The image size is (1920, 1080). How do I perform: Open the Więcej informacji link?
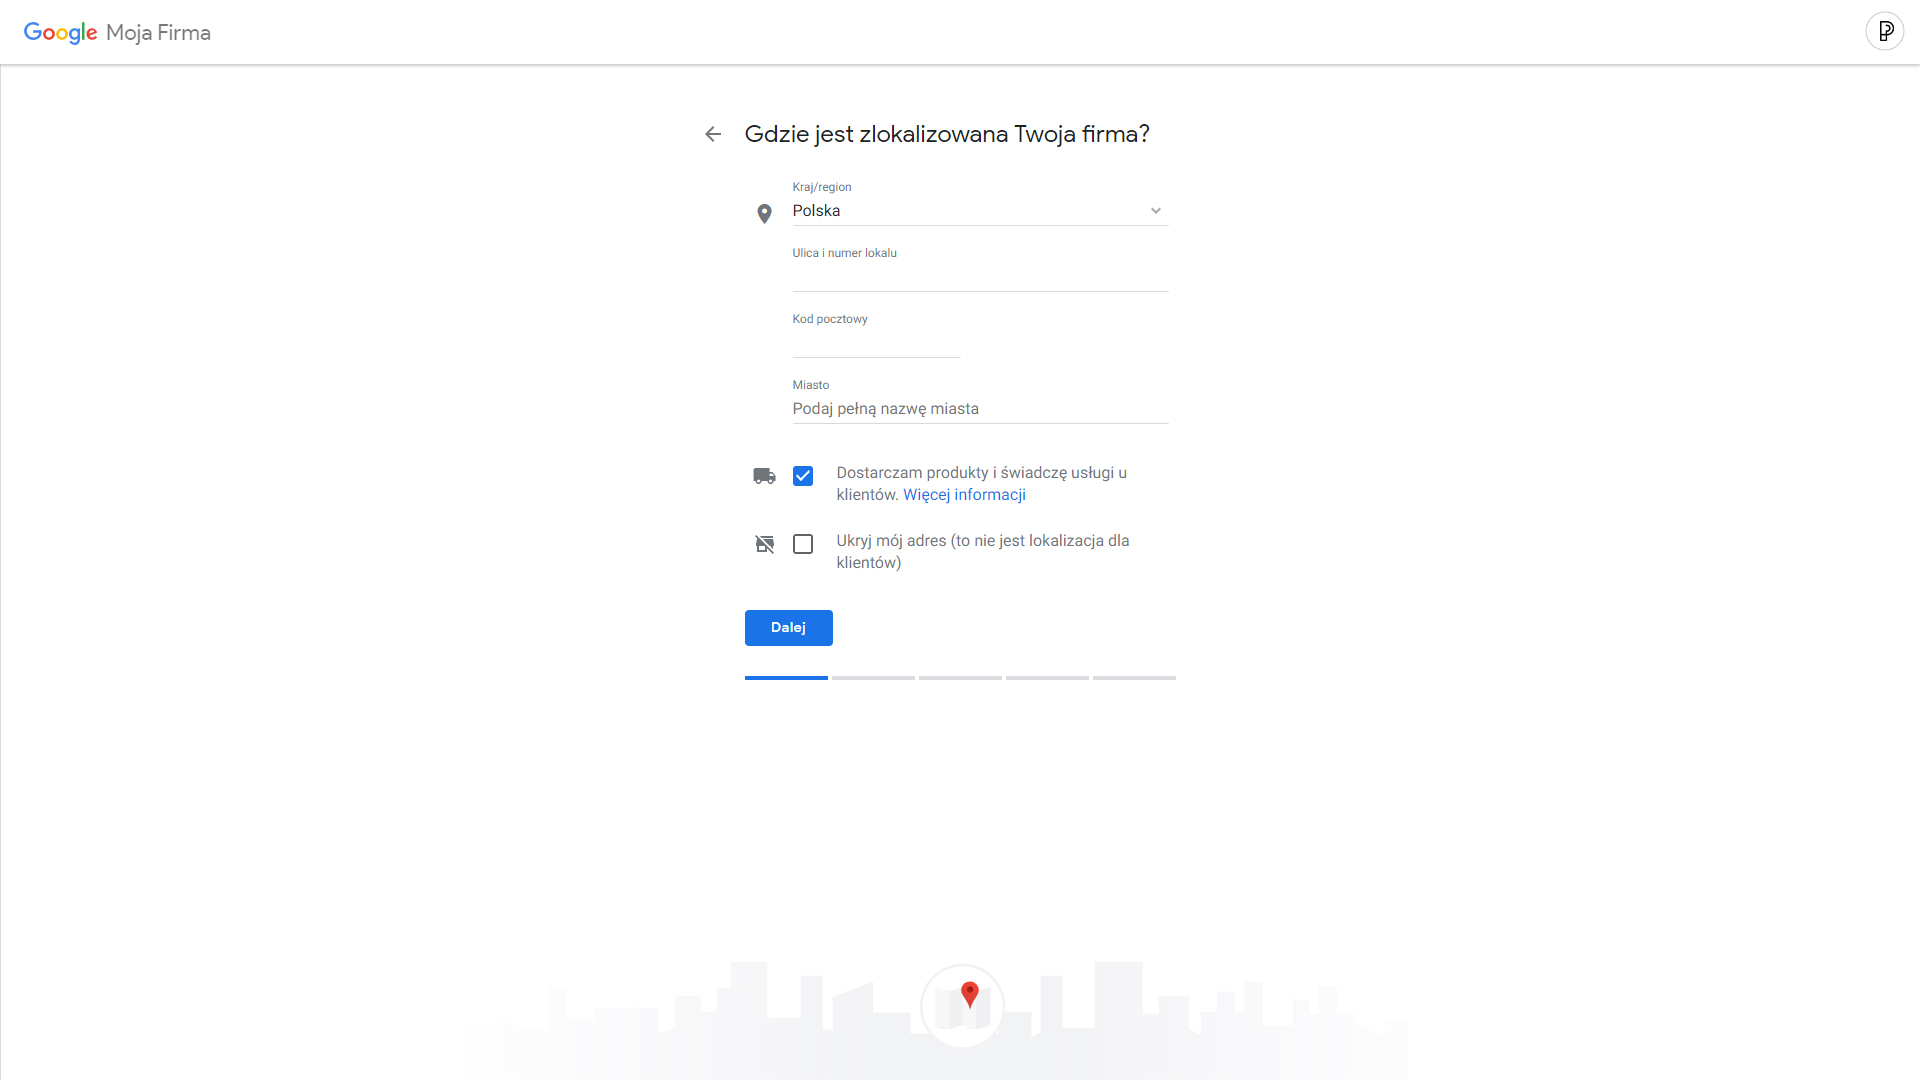click(x=964, y=495)
